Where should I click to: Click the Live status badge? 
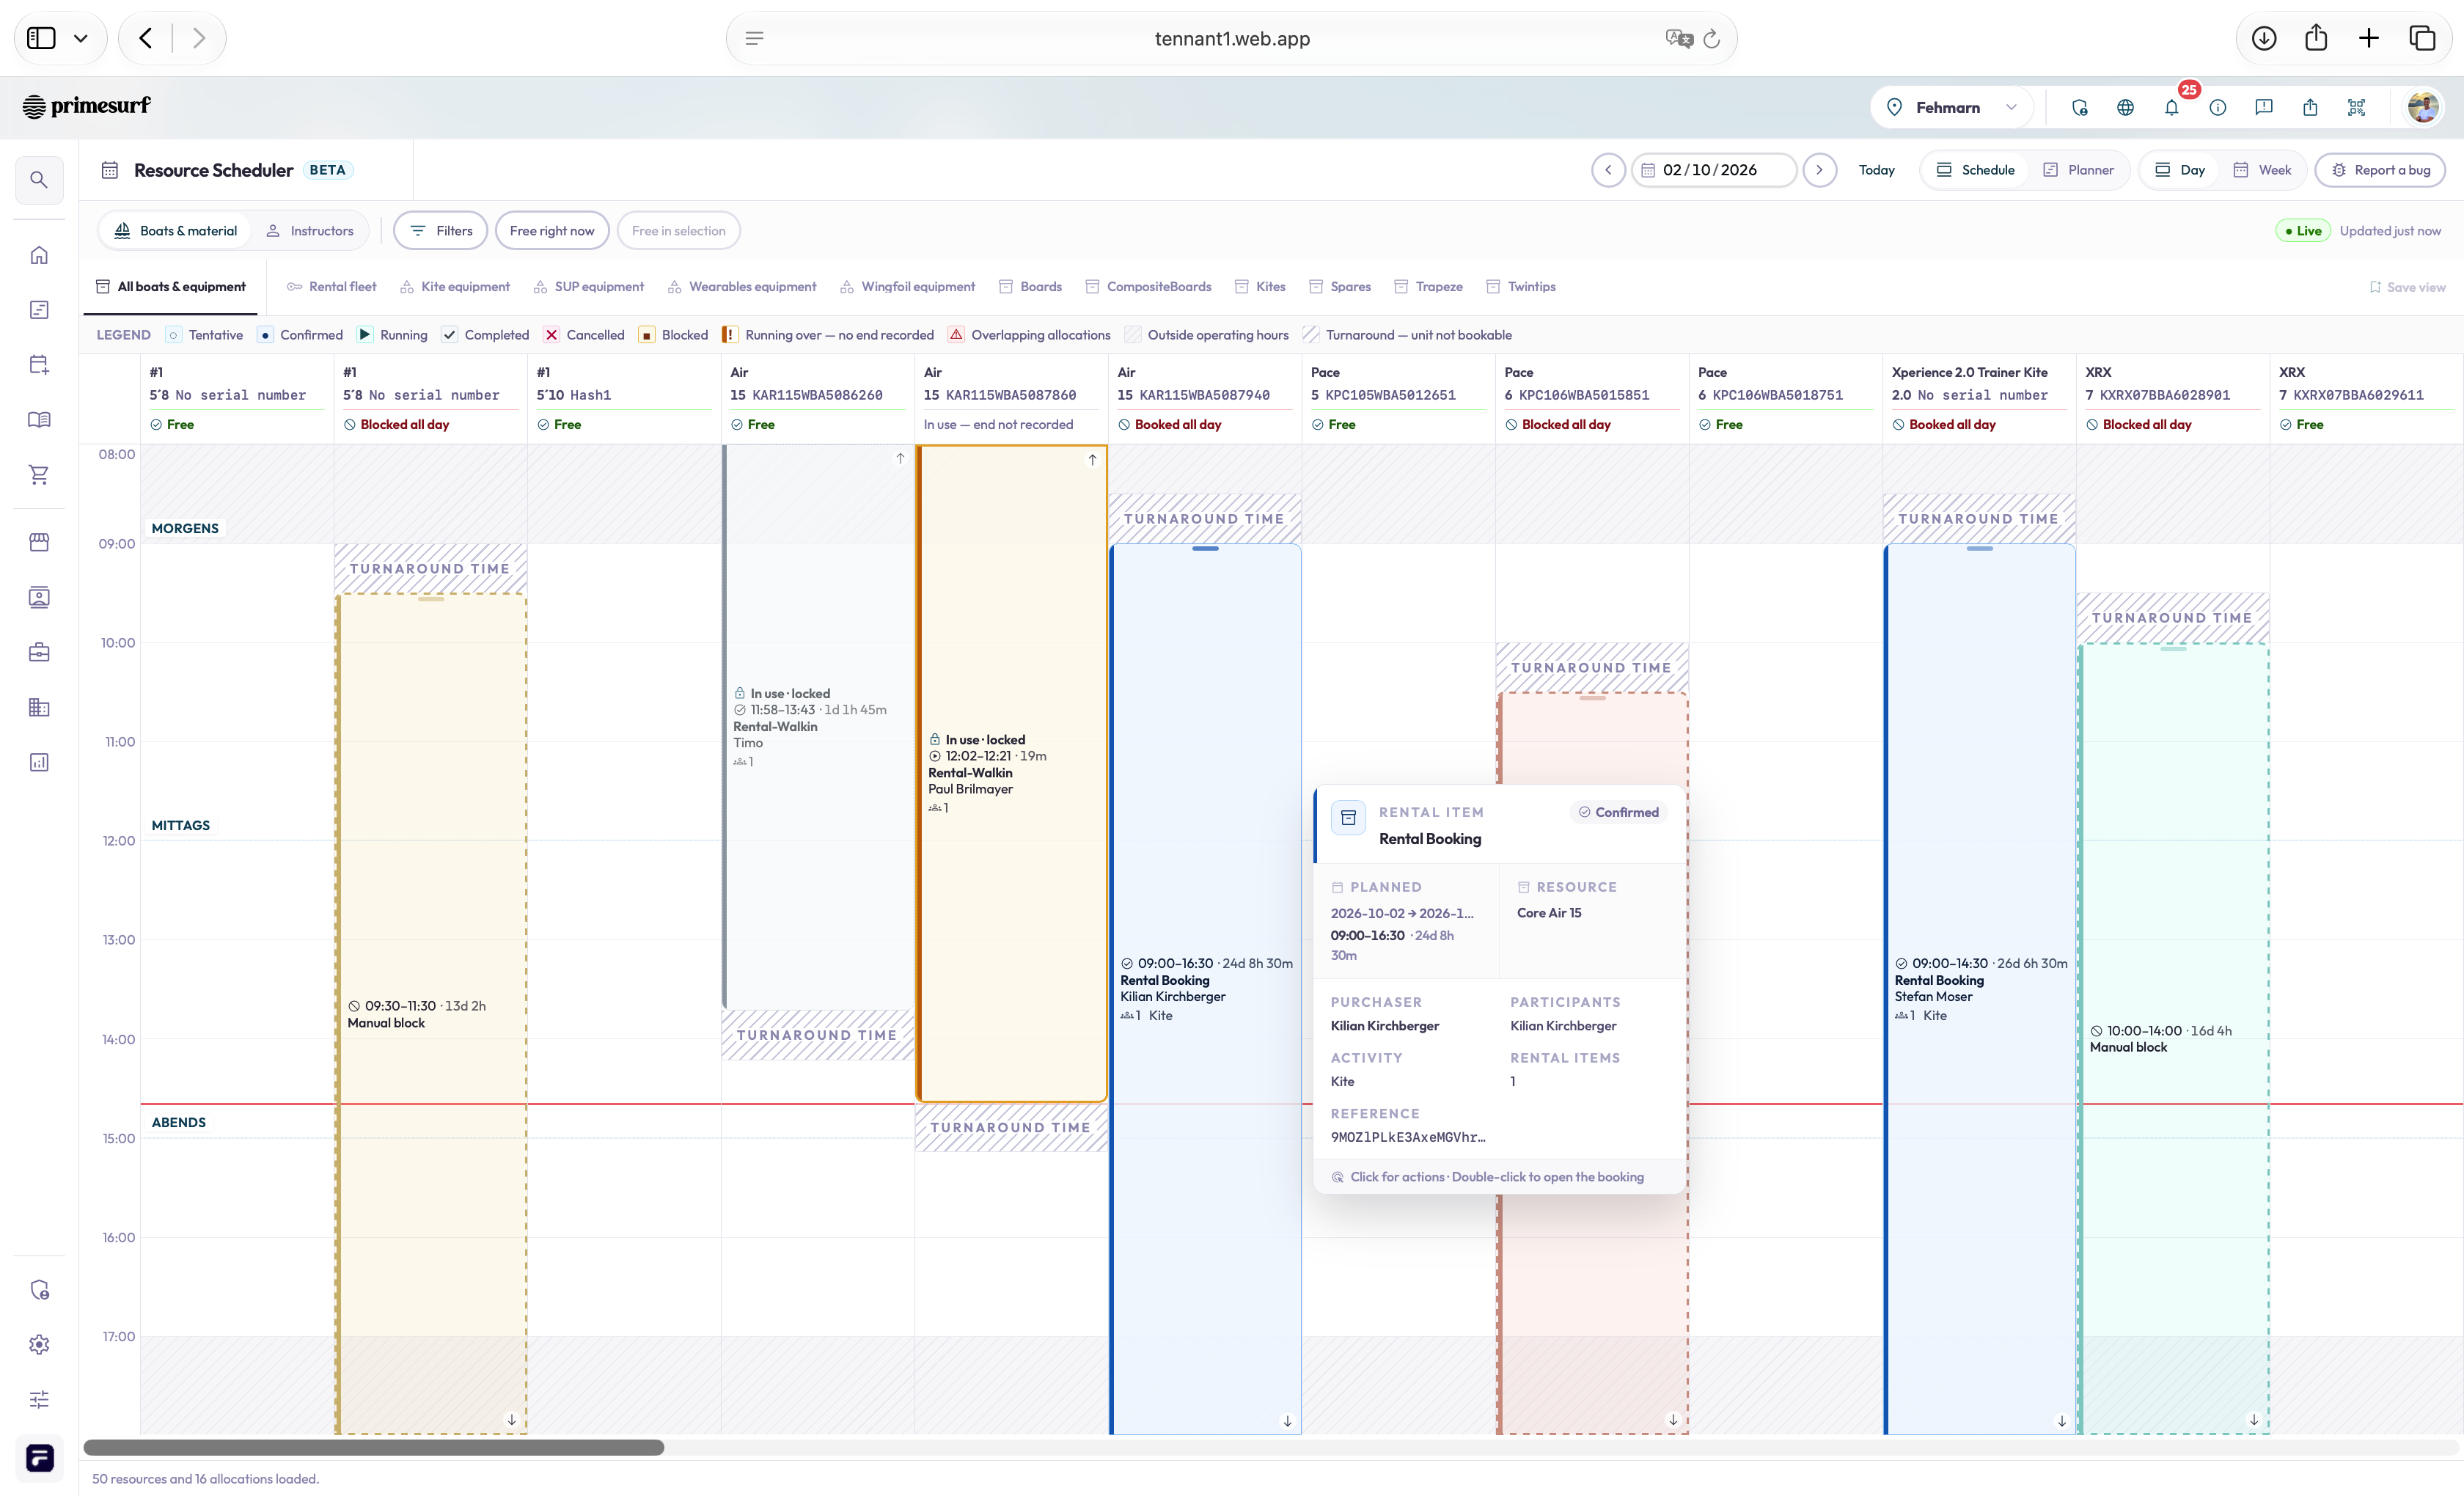[x=2303, y=231]
